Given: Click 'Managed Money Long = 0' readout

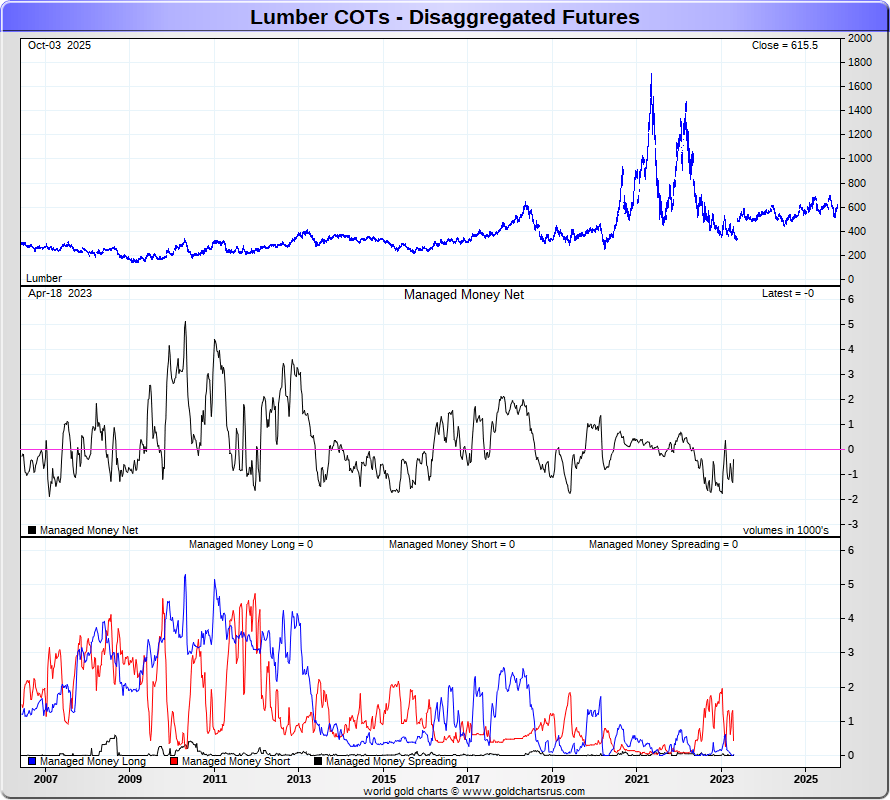Looking at the screenshot, I should tap(251, 544).
